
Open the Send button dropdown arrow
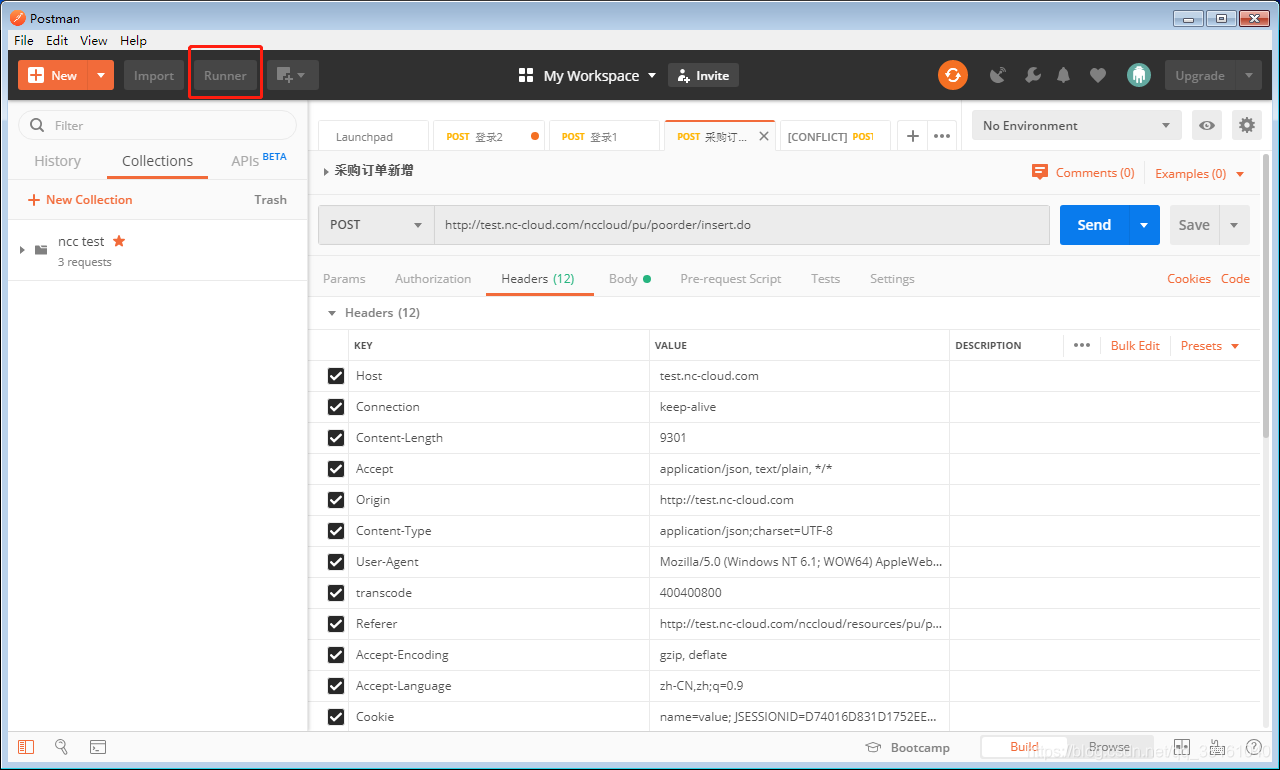point(1144,225)
